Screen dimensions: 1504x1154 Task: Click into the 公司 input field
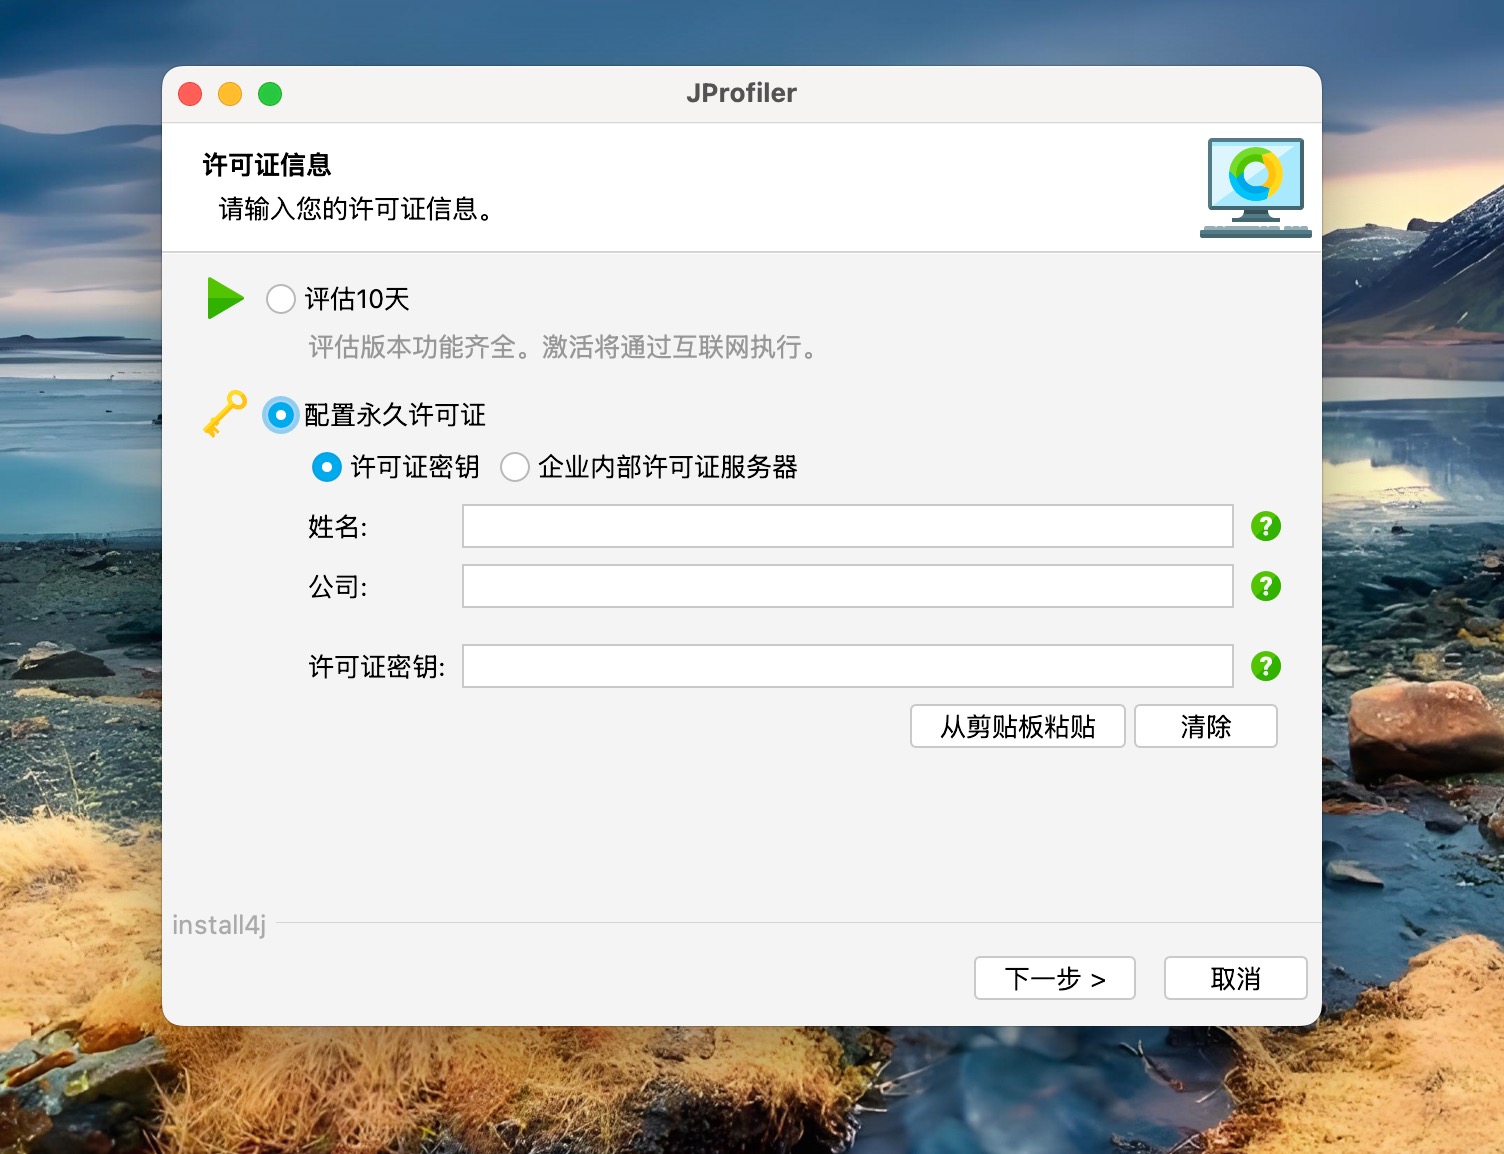pyautogui.click(x=847, y=586)
